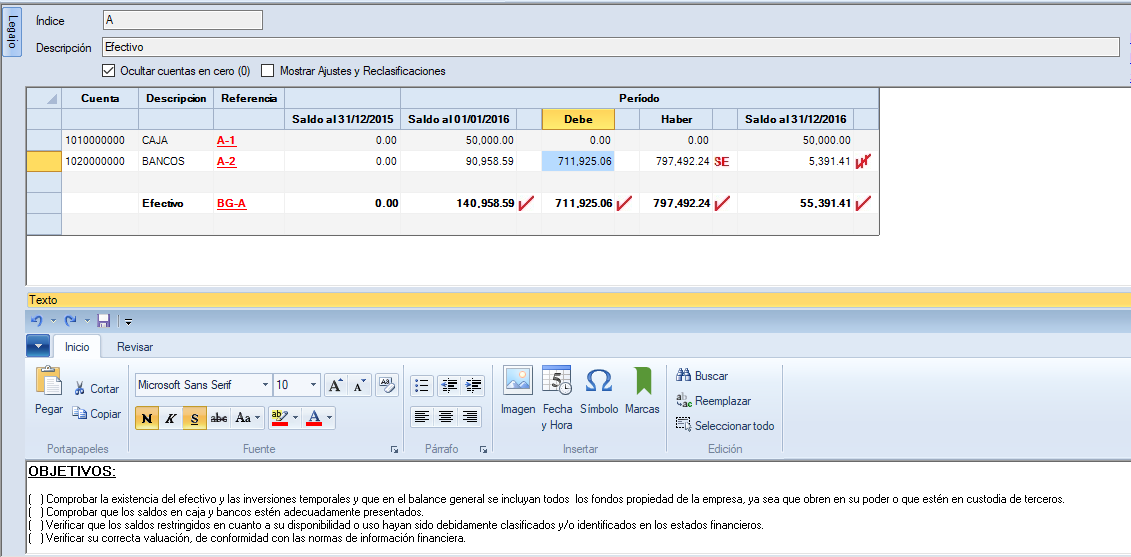The height and width of the screenshot is (557, 1131).
Task: Enable Mostrar Ajustes y Reclasificaciones
Action: 268,71
